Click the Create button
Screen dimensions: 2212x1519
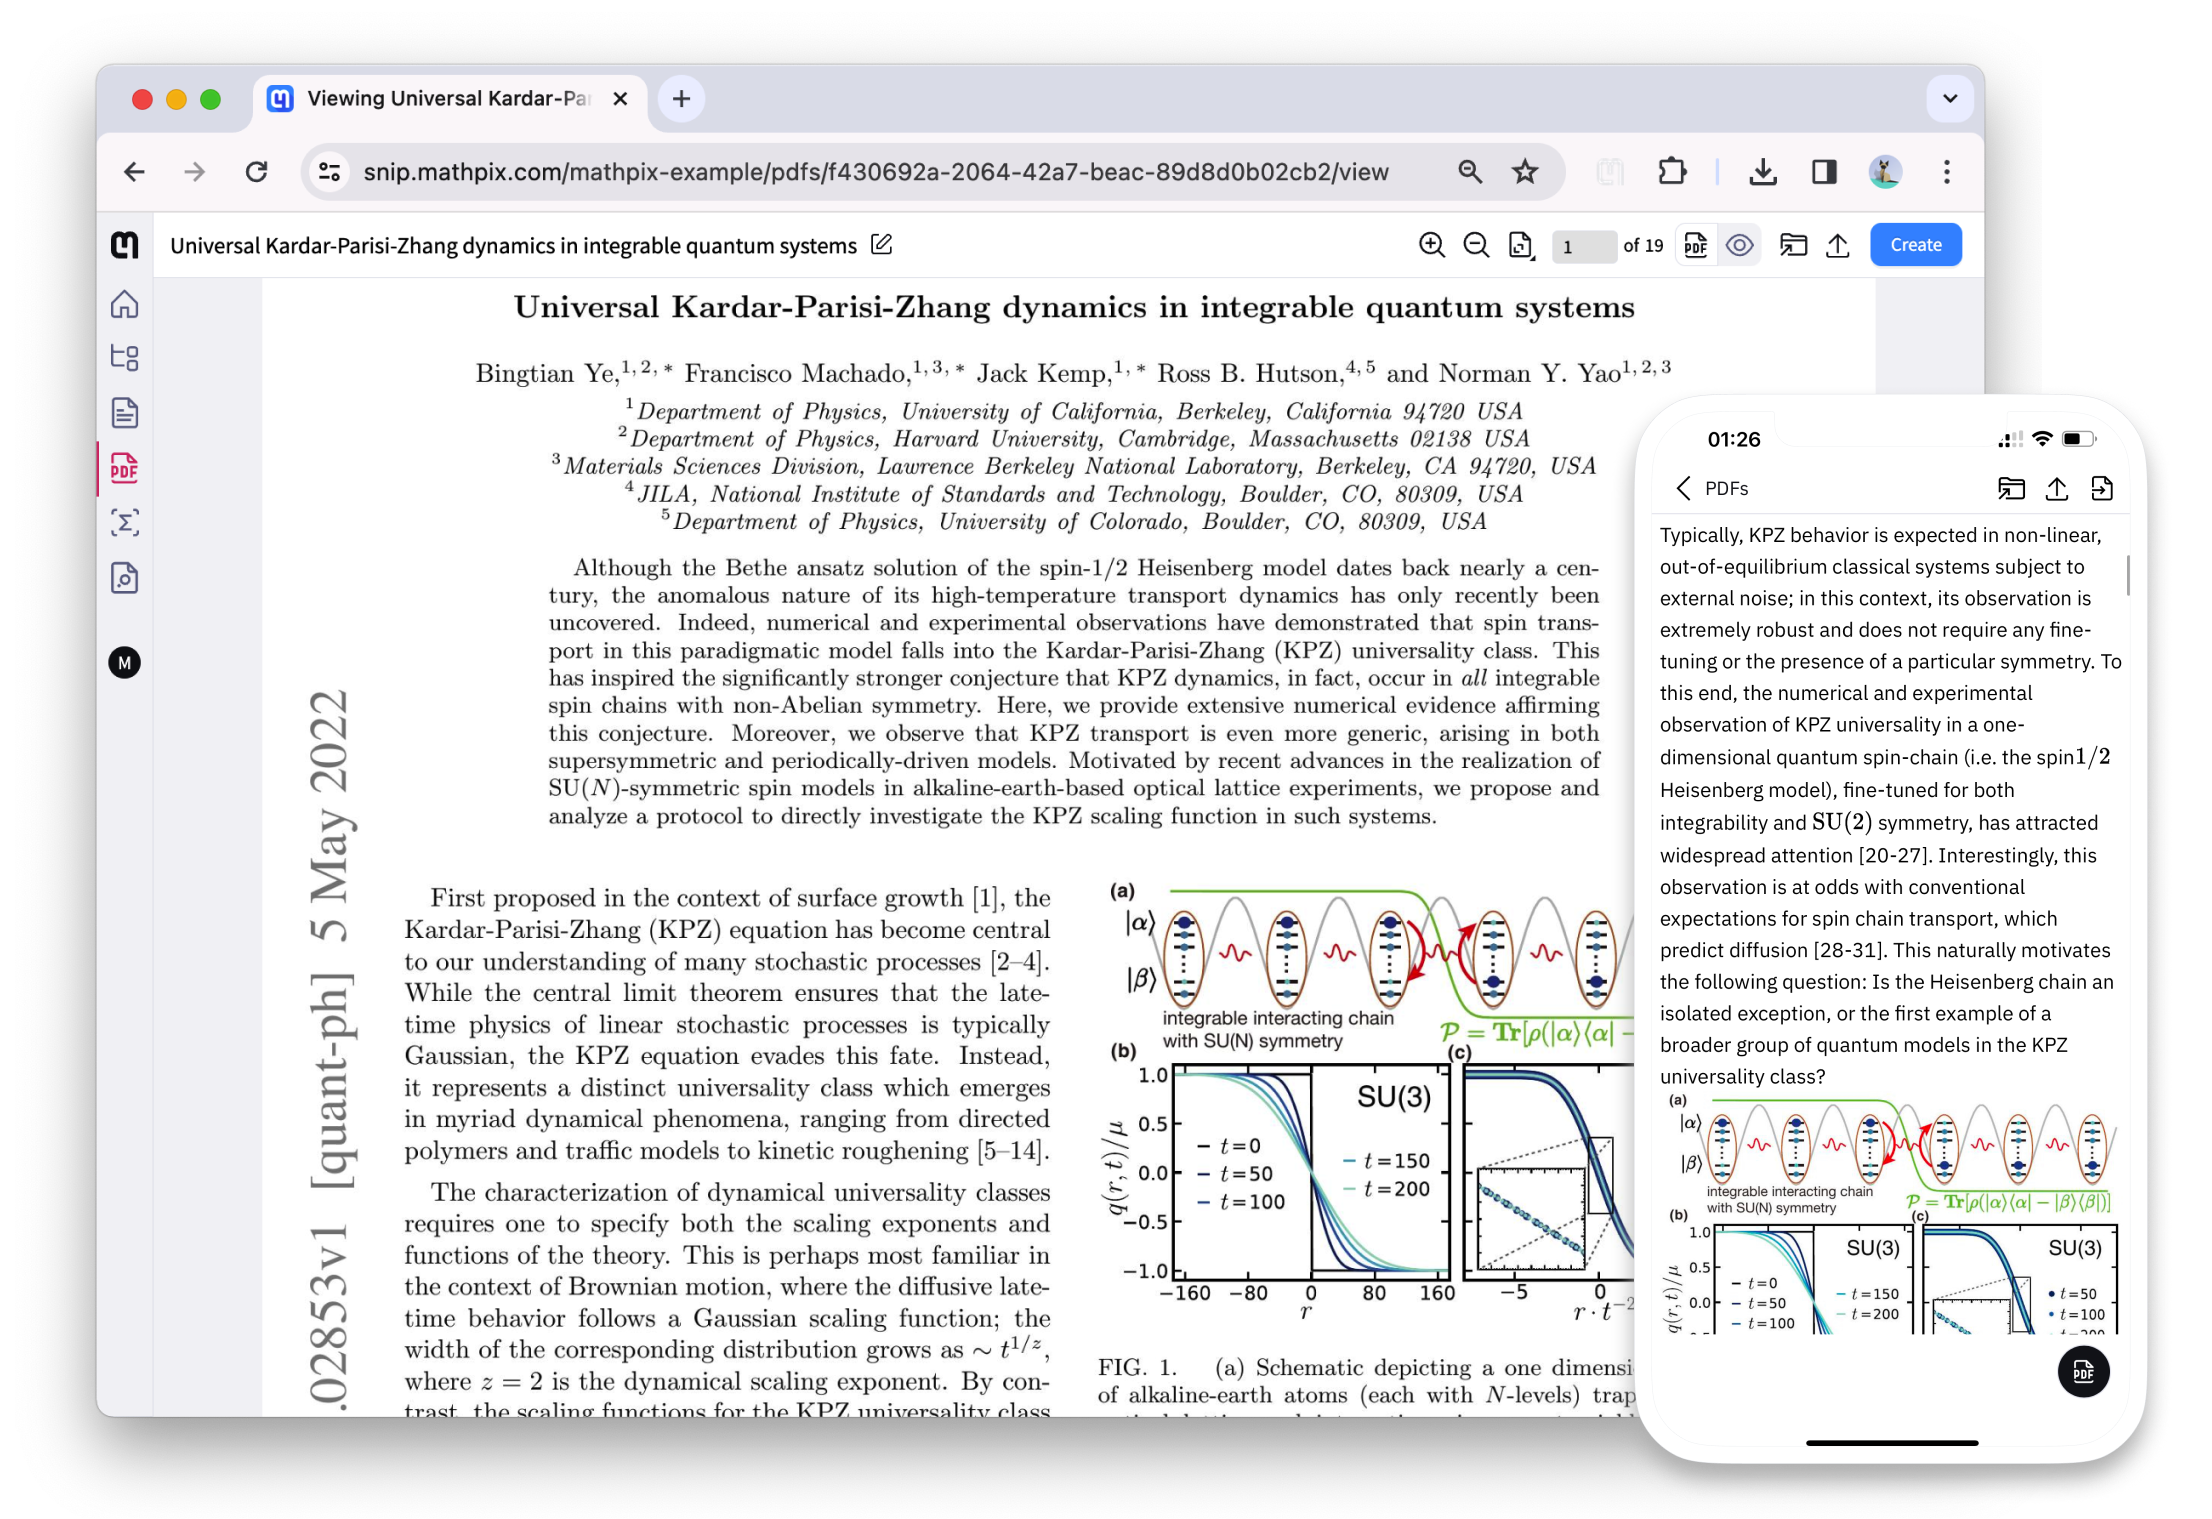coord(1915,244)
